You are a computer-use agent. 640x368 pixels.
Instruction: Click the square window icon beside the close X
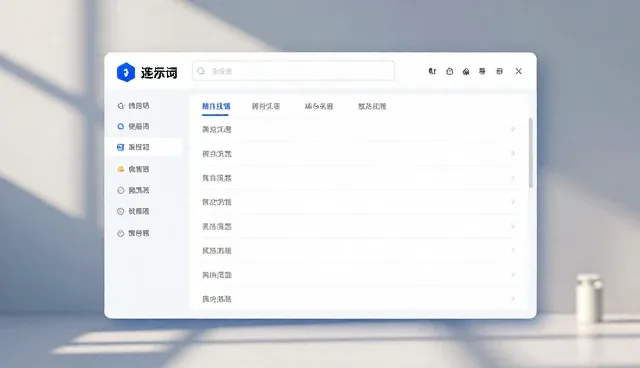[x=499, y=71]
